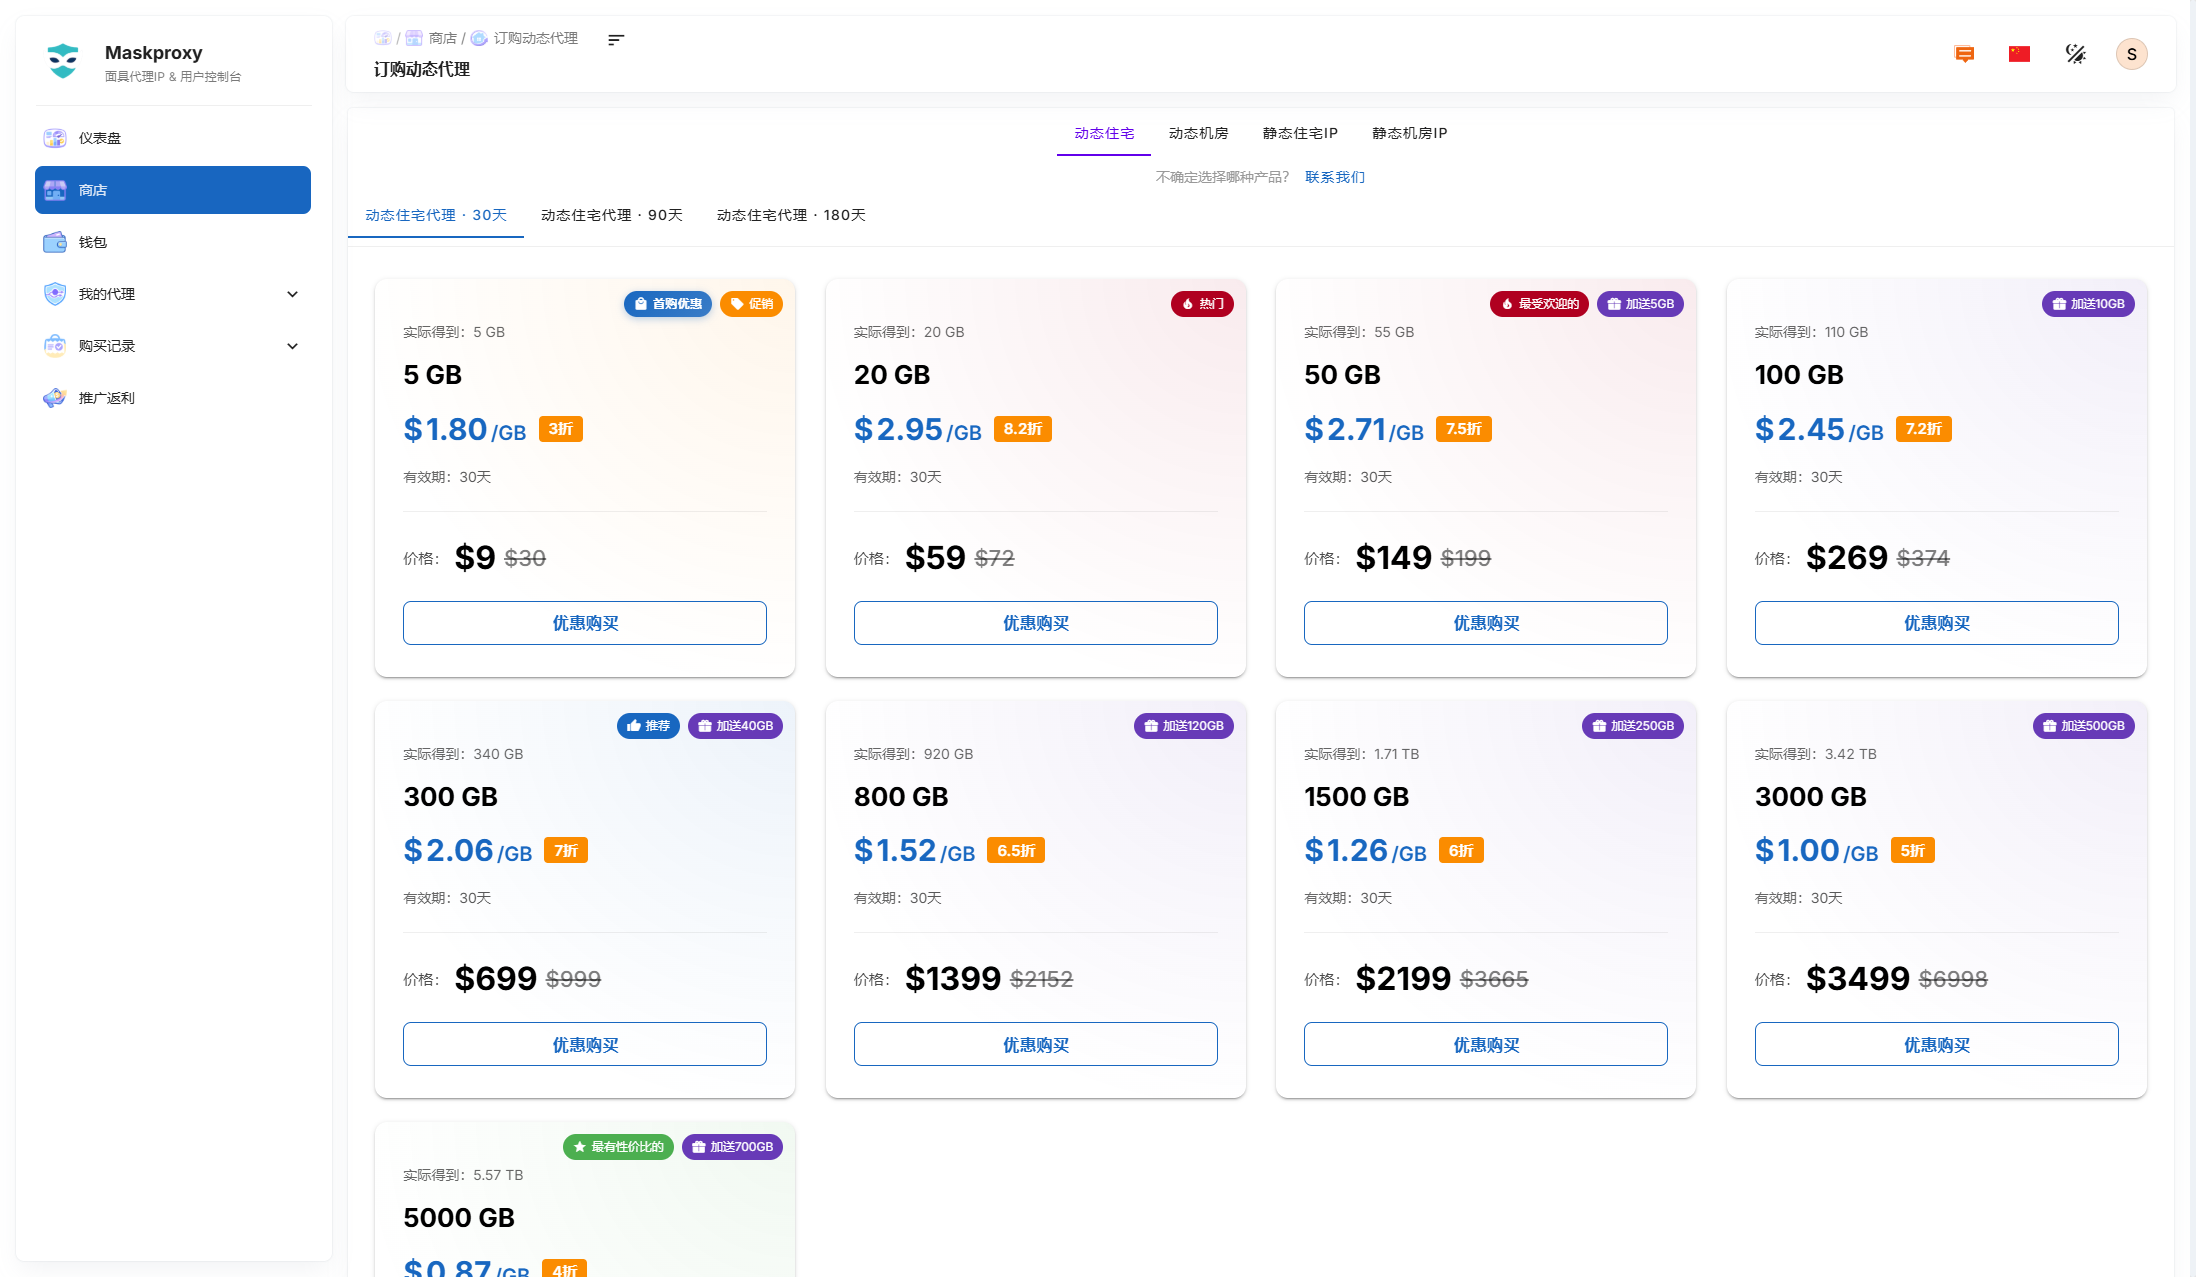Click the strikethrough $3665 original price
The image size is (2196, 1277).
1494,979
